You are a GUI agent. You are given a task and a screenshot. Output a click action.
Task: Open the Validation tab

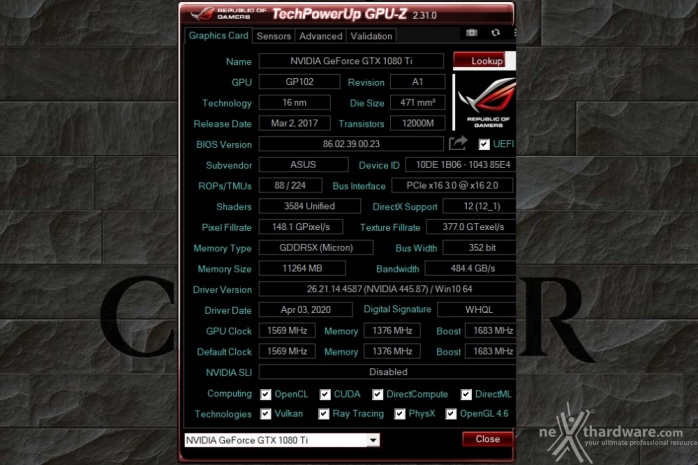point(371,36)
